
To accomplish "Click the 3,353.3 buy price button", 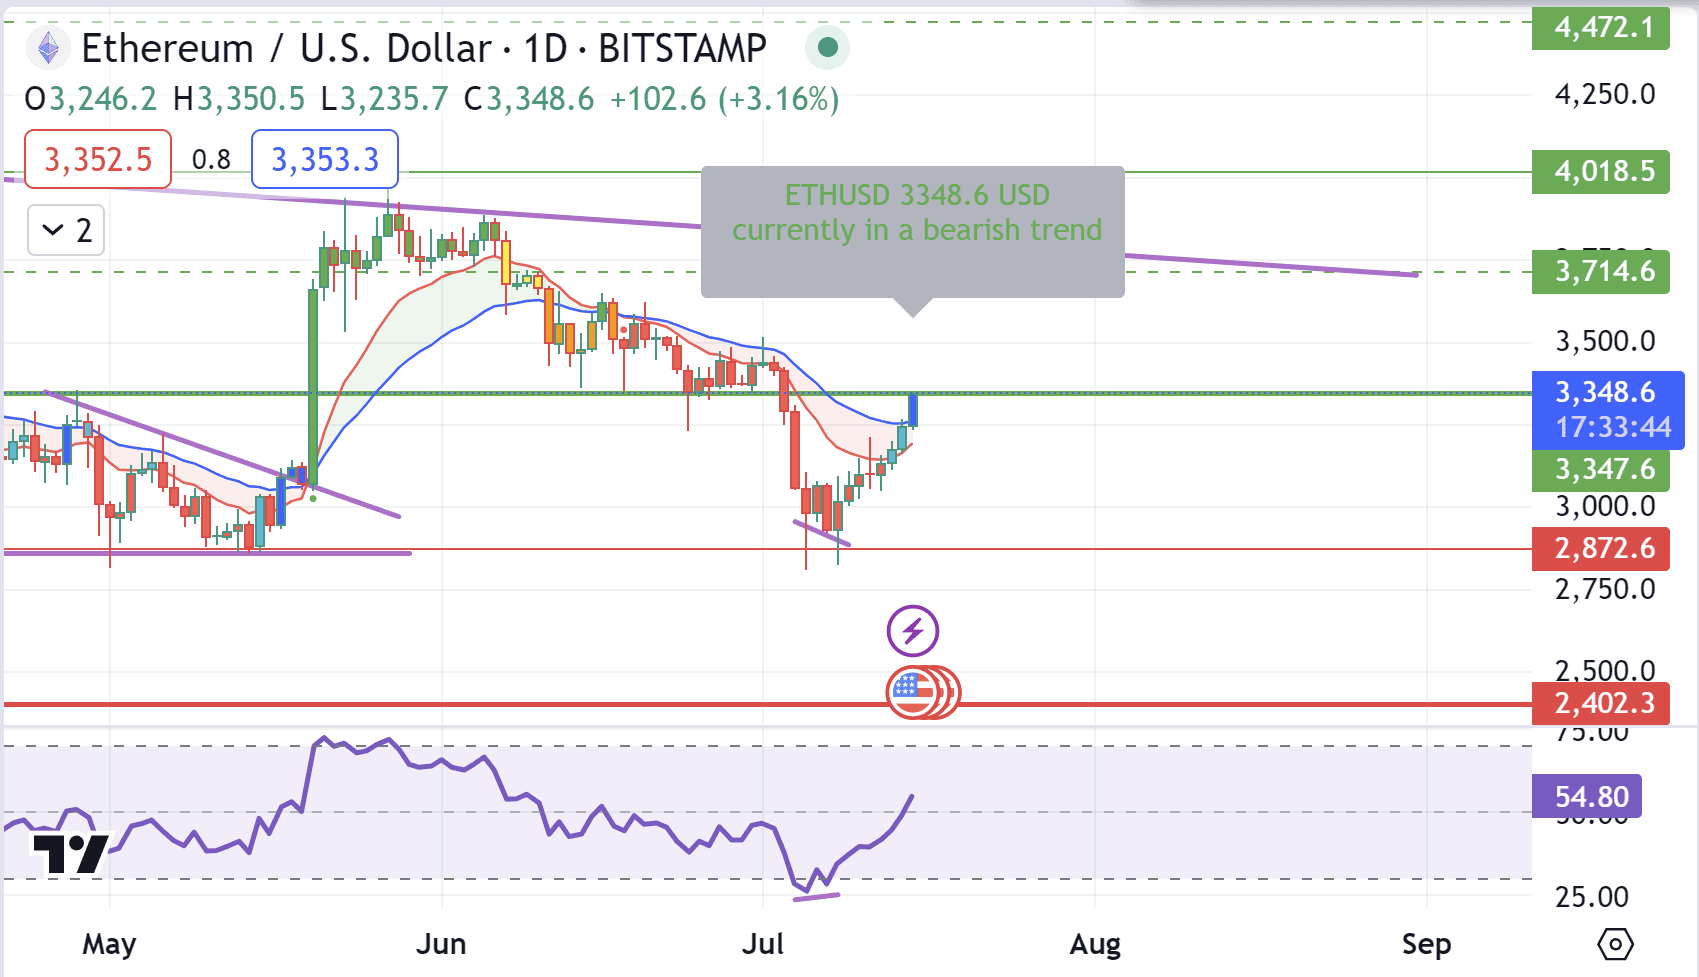I will [325, 159].
